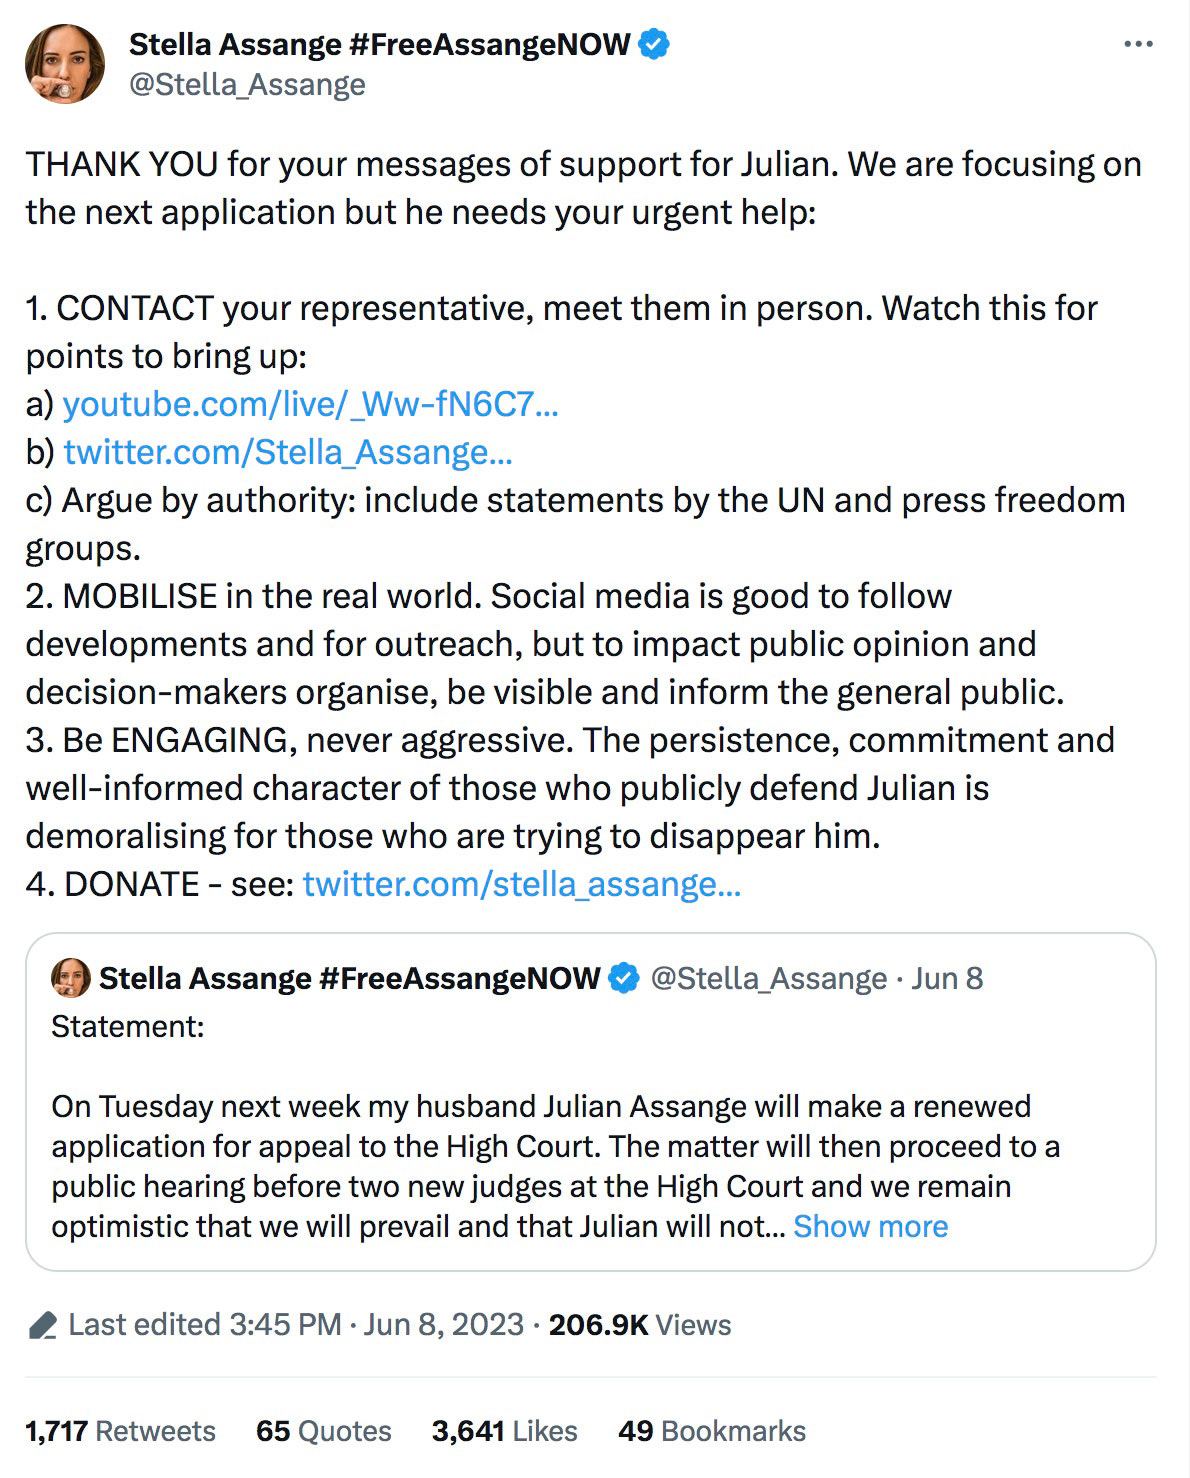Click the 65 Quotes count
This screenshot has width=1190, height=1478.
(324, 1431)
